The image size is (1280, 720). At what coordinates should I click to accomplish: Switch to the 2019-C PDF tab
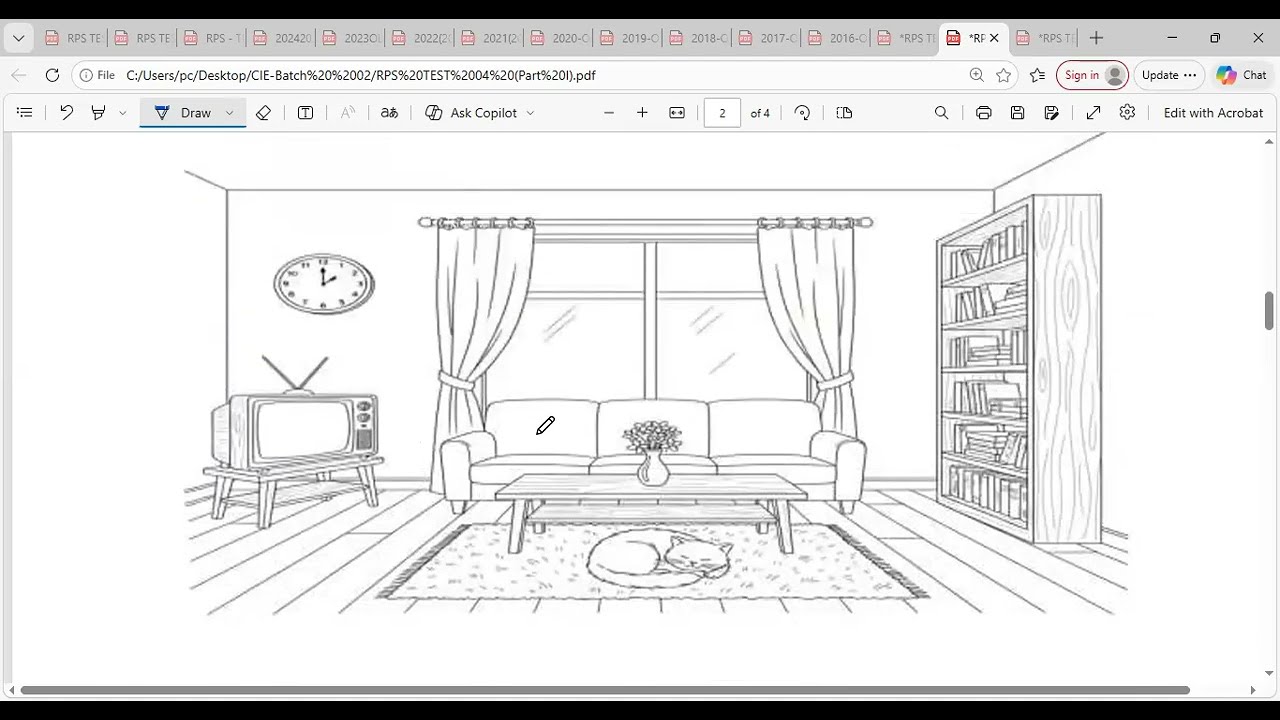point(628,38)
